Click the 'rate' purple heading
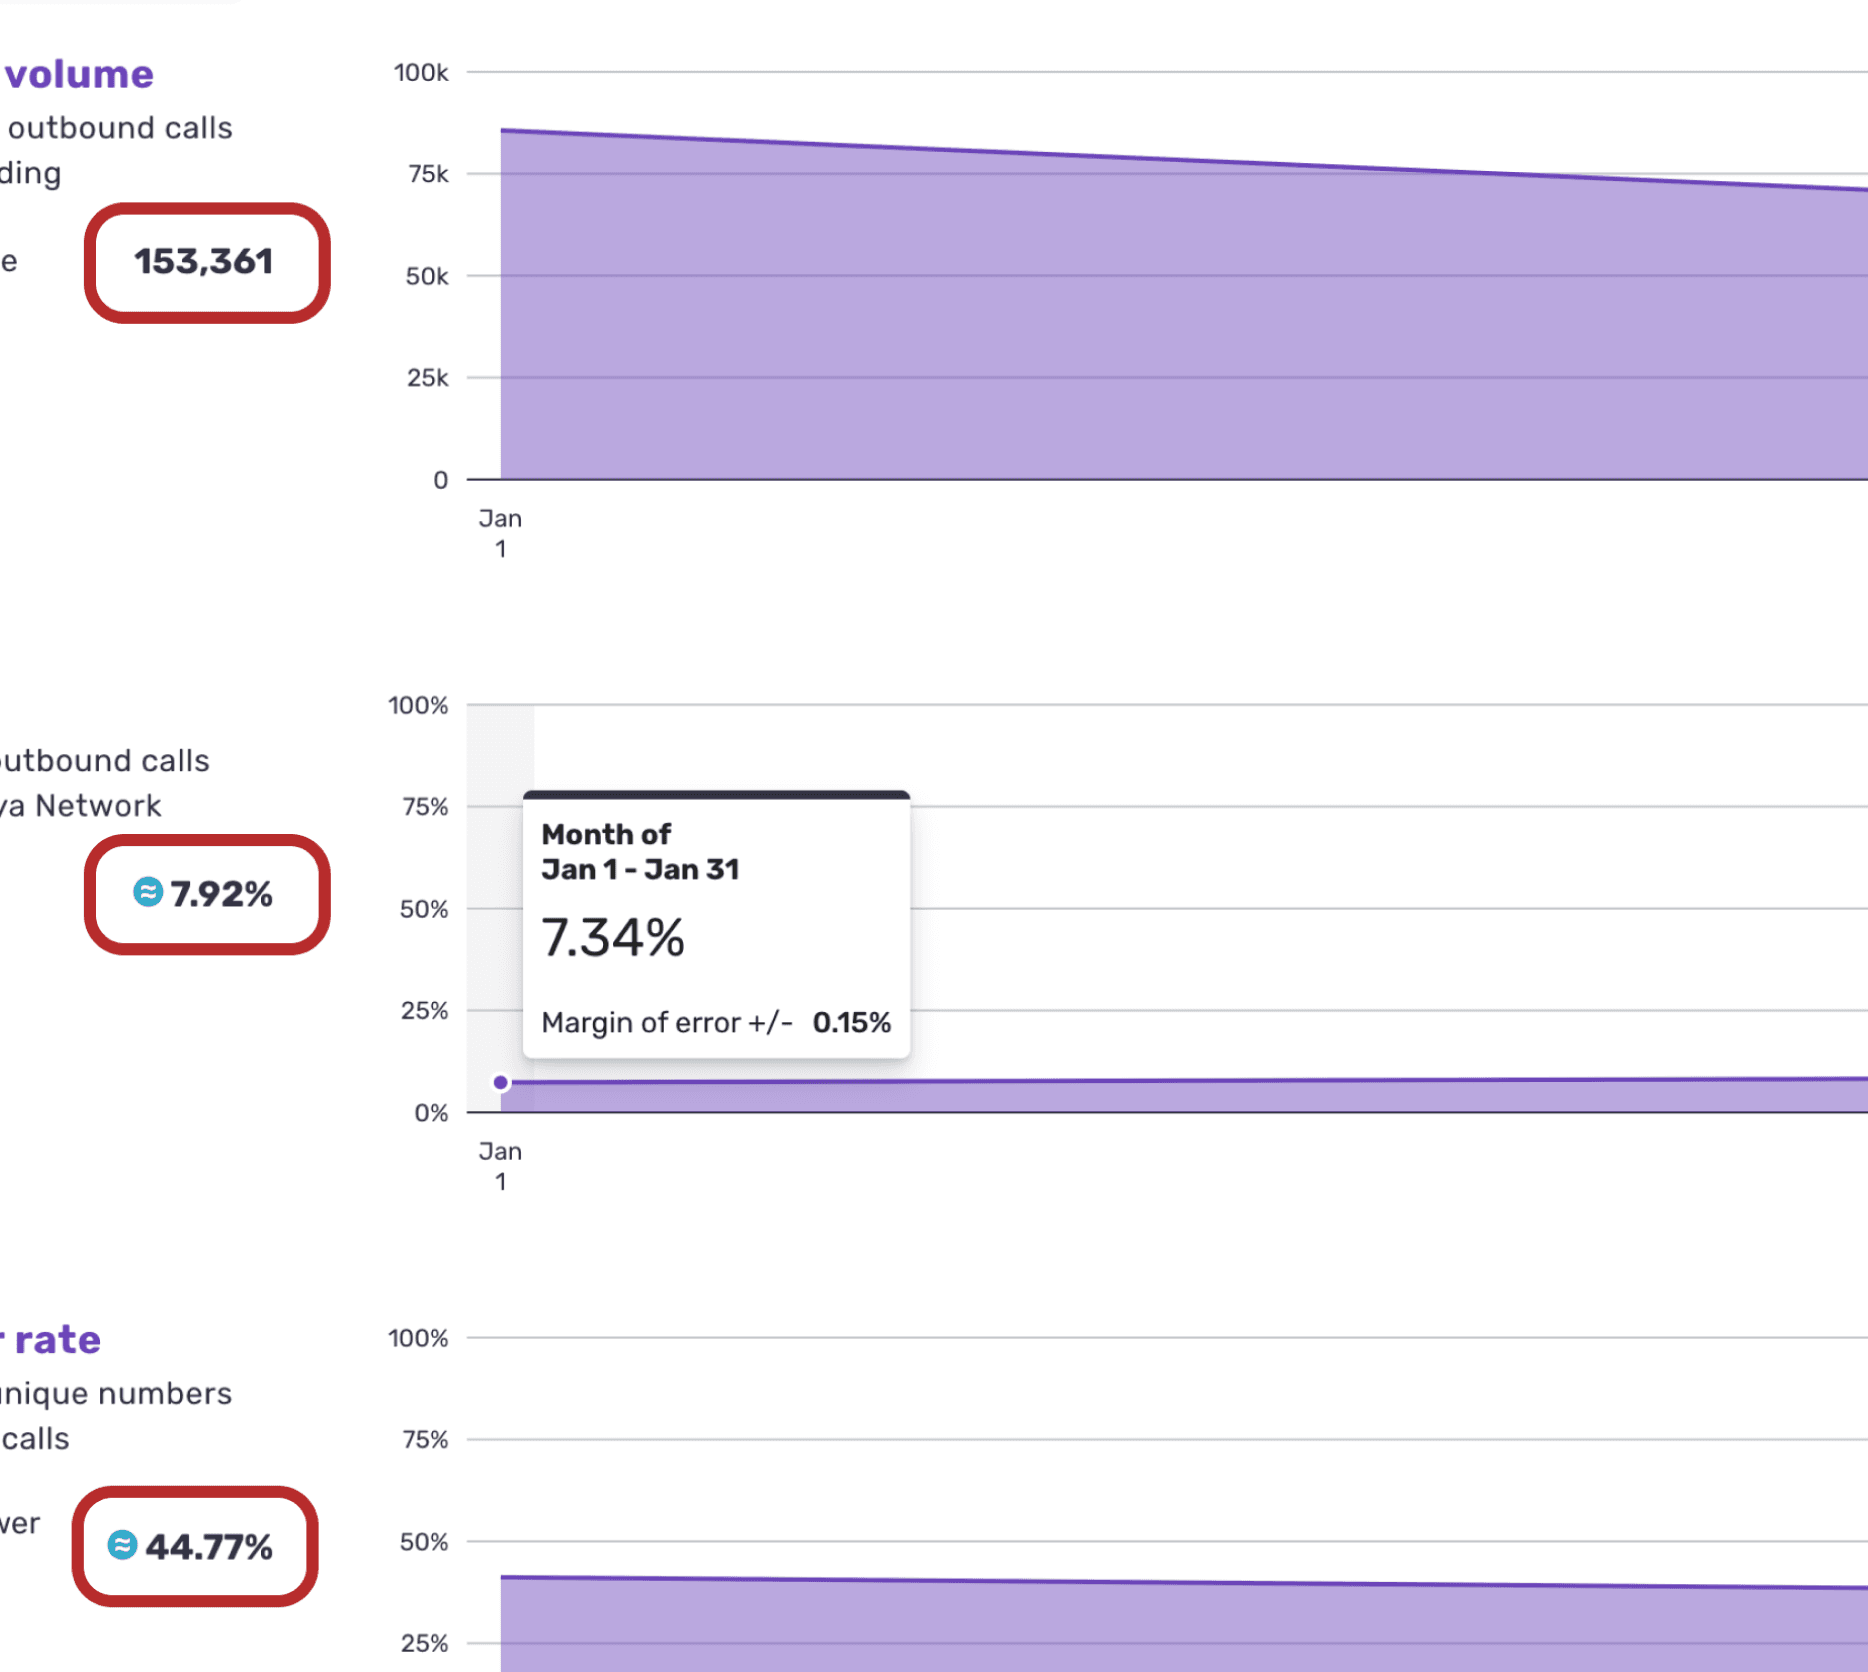The width and height of the screenshot is (1868, 1672). click(x=57, y=1340)
